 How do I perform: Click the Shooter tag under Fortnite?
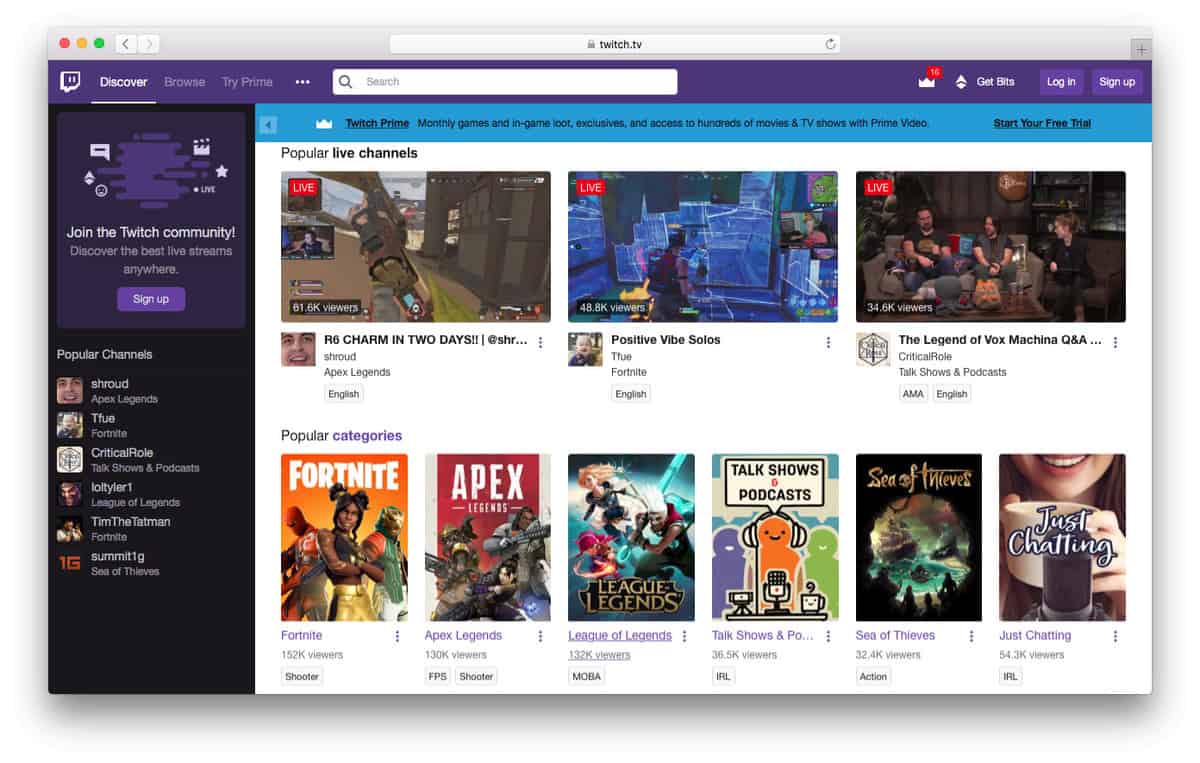[x=302, y=677]
